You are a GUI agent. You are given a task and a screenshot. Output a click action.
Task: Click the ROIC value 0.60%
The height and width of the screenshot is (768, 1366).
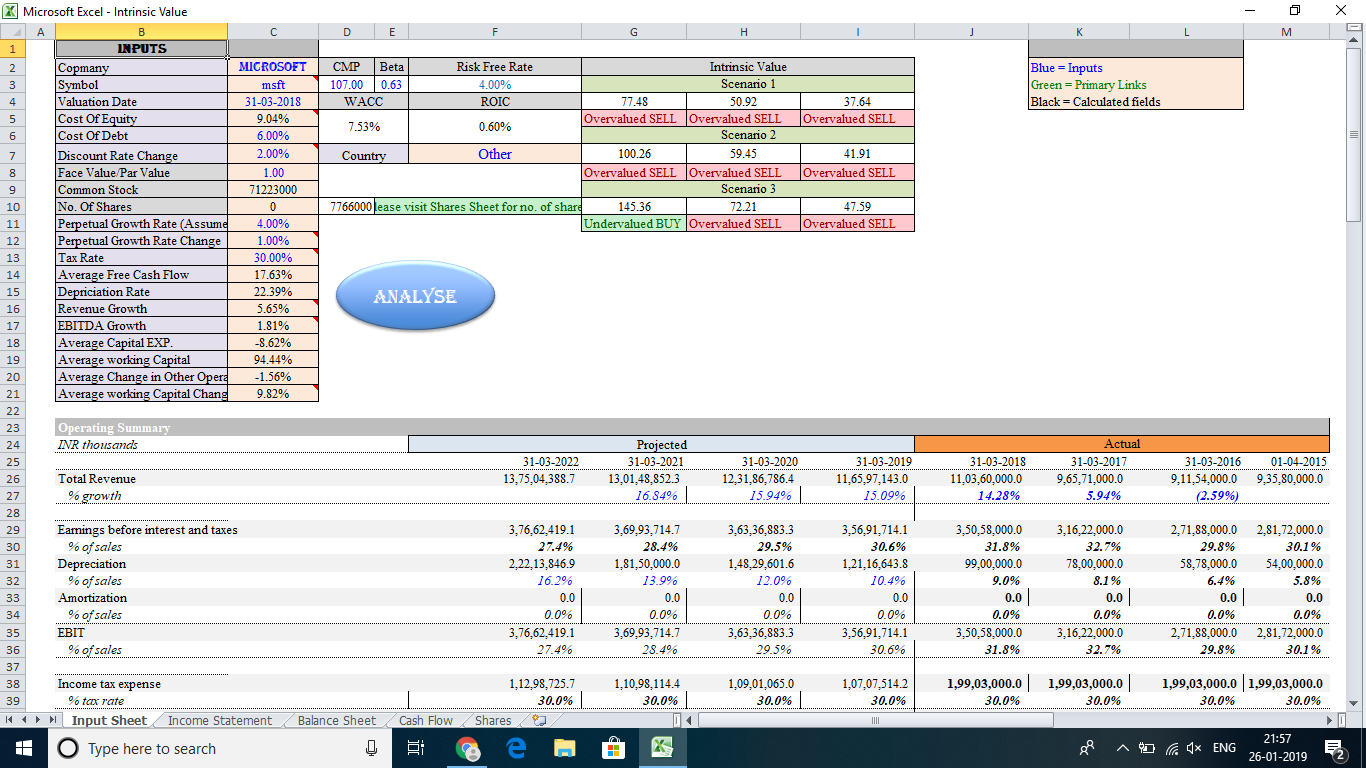coord(495,127)
